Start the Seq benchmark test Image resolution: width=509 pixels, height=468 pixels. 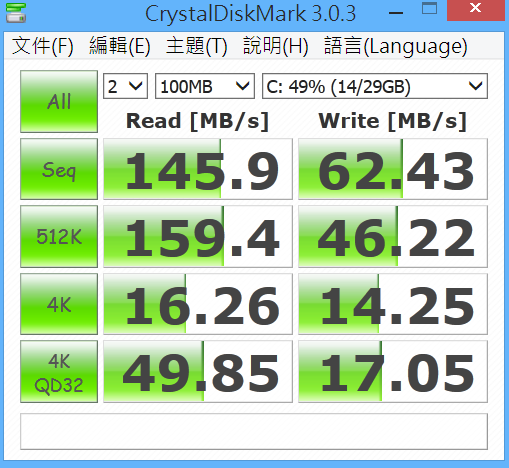click(x=59, y=169)
